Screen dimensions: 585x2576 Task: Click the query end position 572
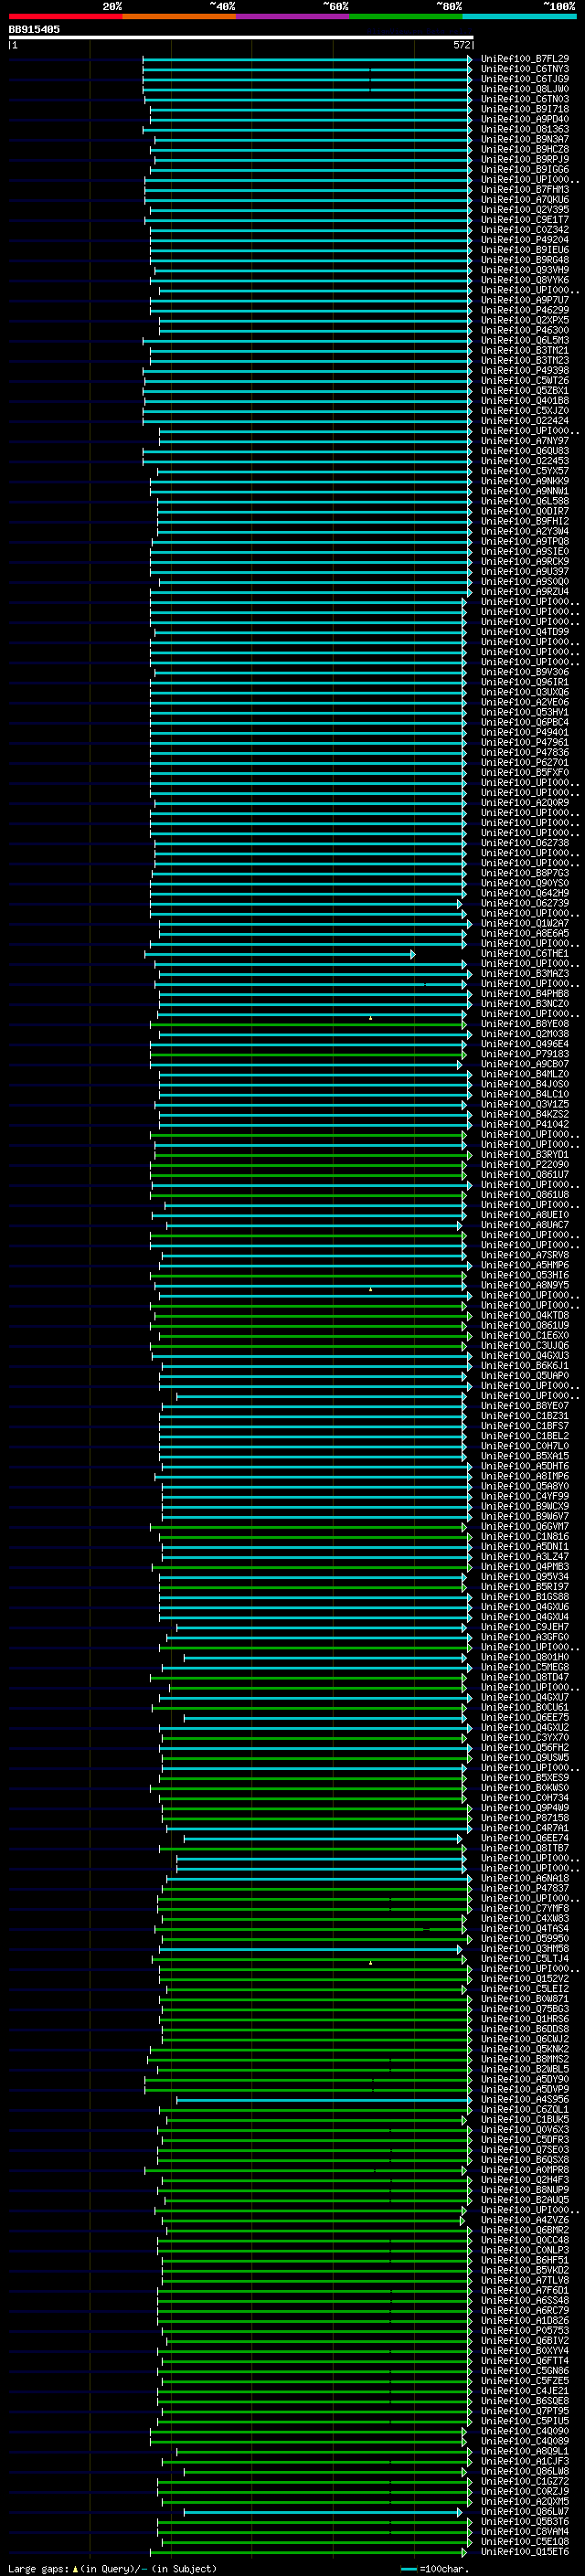(x=461, y=45)
